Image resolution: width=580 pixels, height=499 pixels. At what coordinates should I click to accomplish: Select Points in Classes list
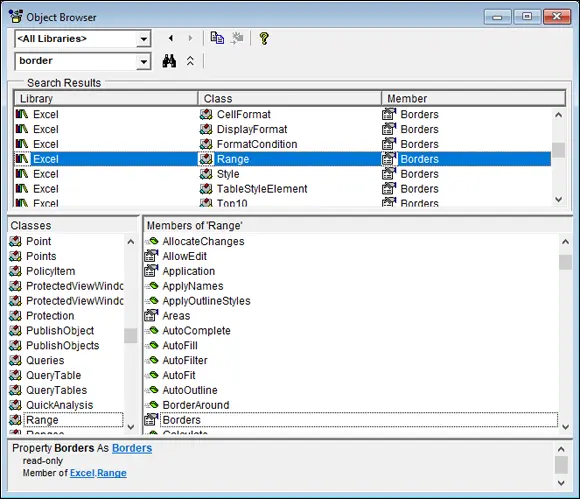(x=41, y=256)
